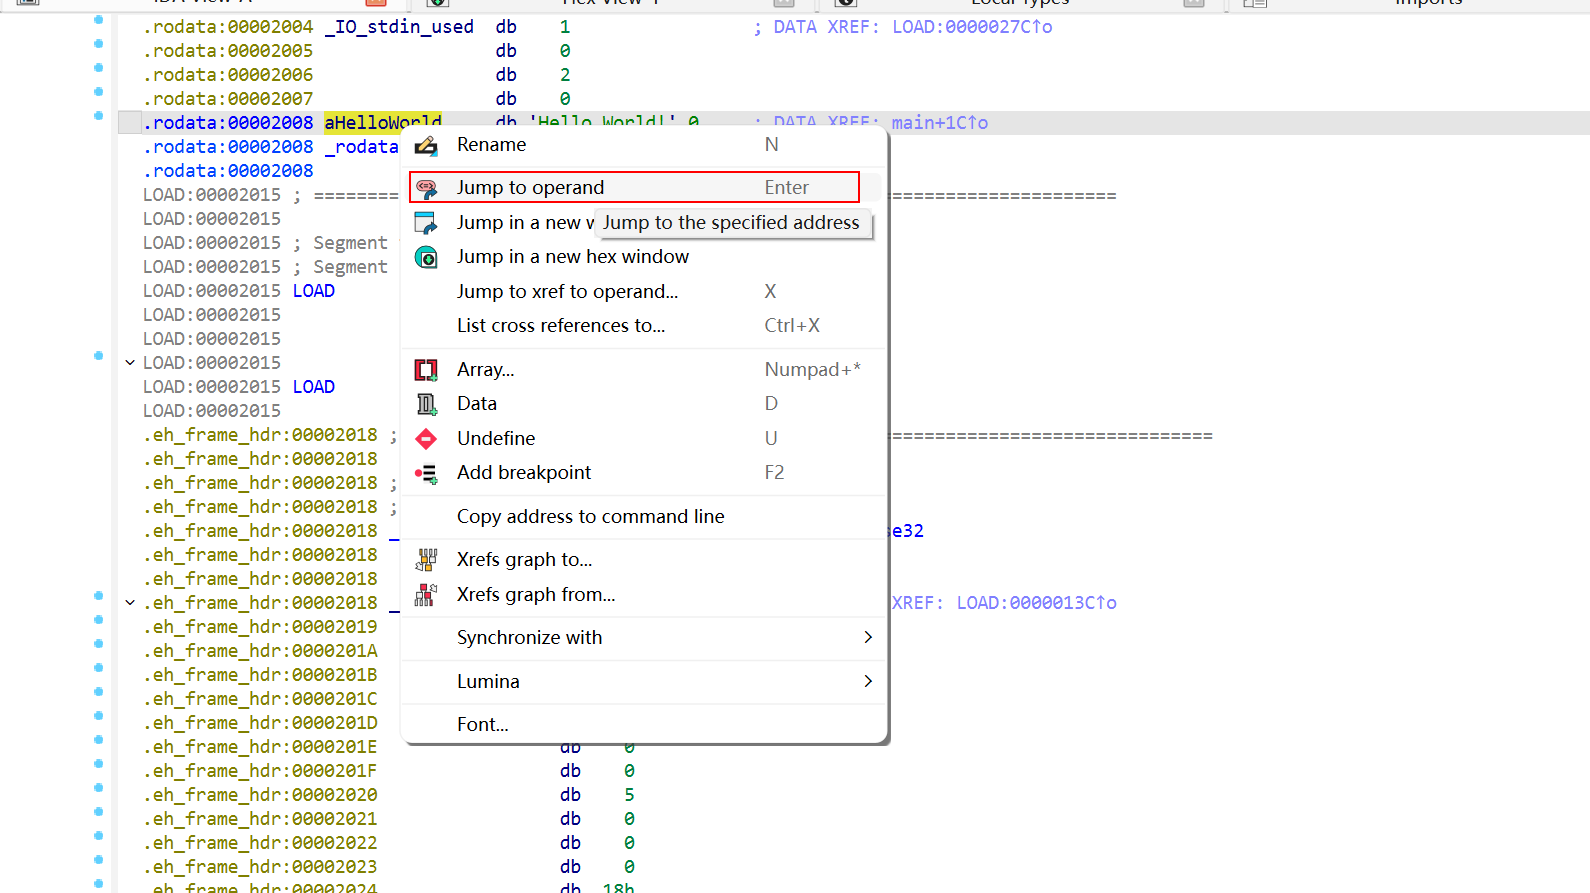Click the red Undefine icon
The height and width of the screenshot is (893, 1590).
coord(426,439)
